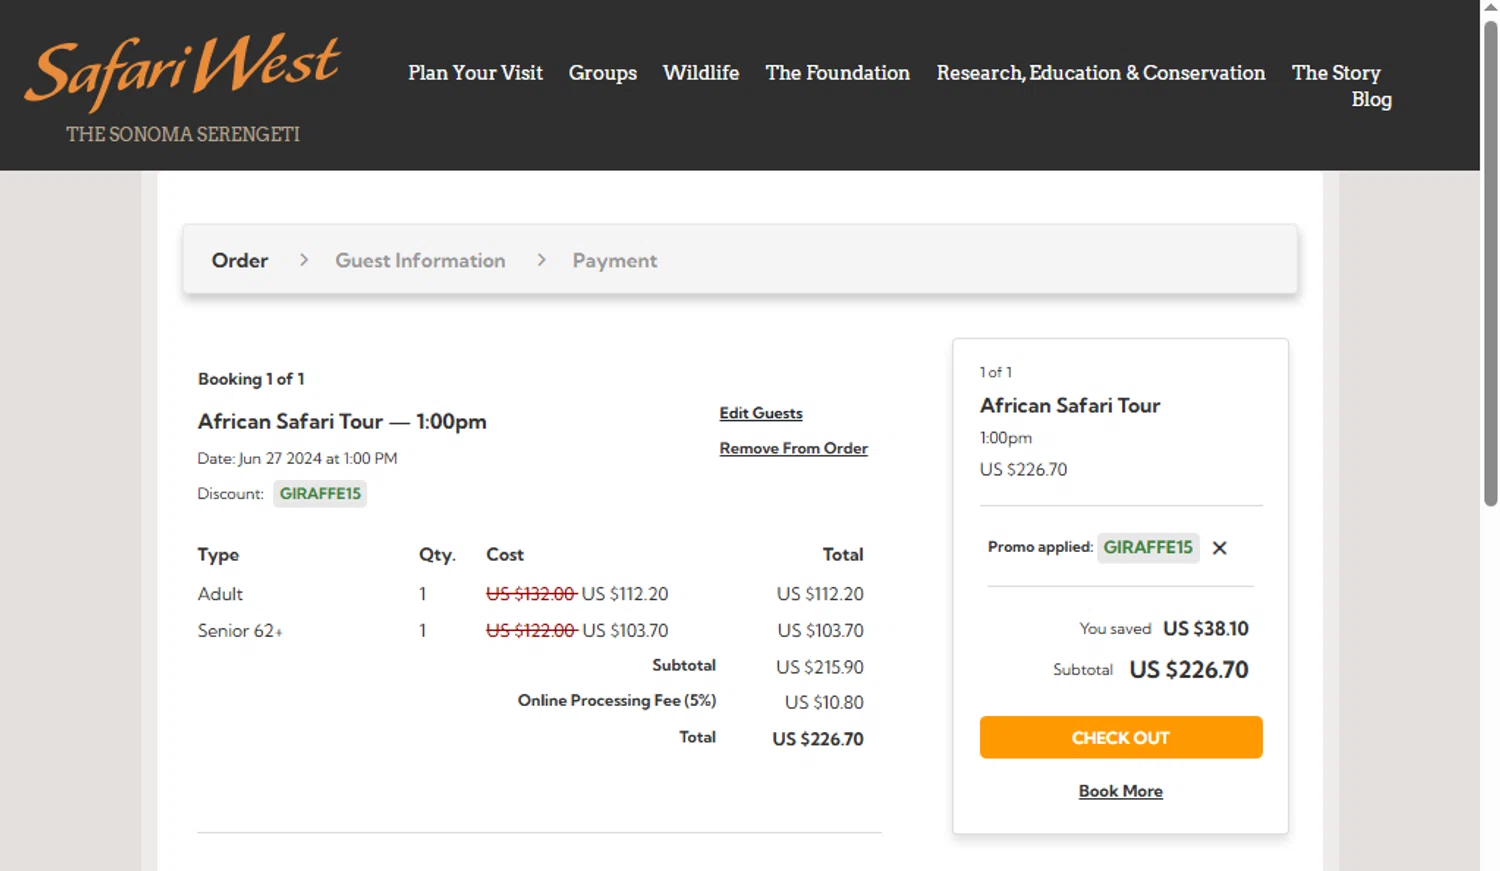This screenshot has height=871, width=1500.
Task: Open Research, Education & Conservation menu
Action: 1100,73
